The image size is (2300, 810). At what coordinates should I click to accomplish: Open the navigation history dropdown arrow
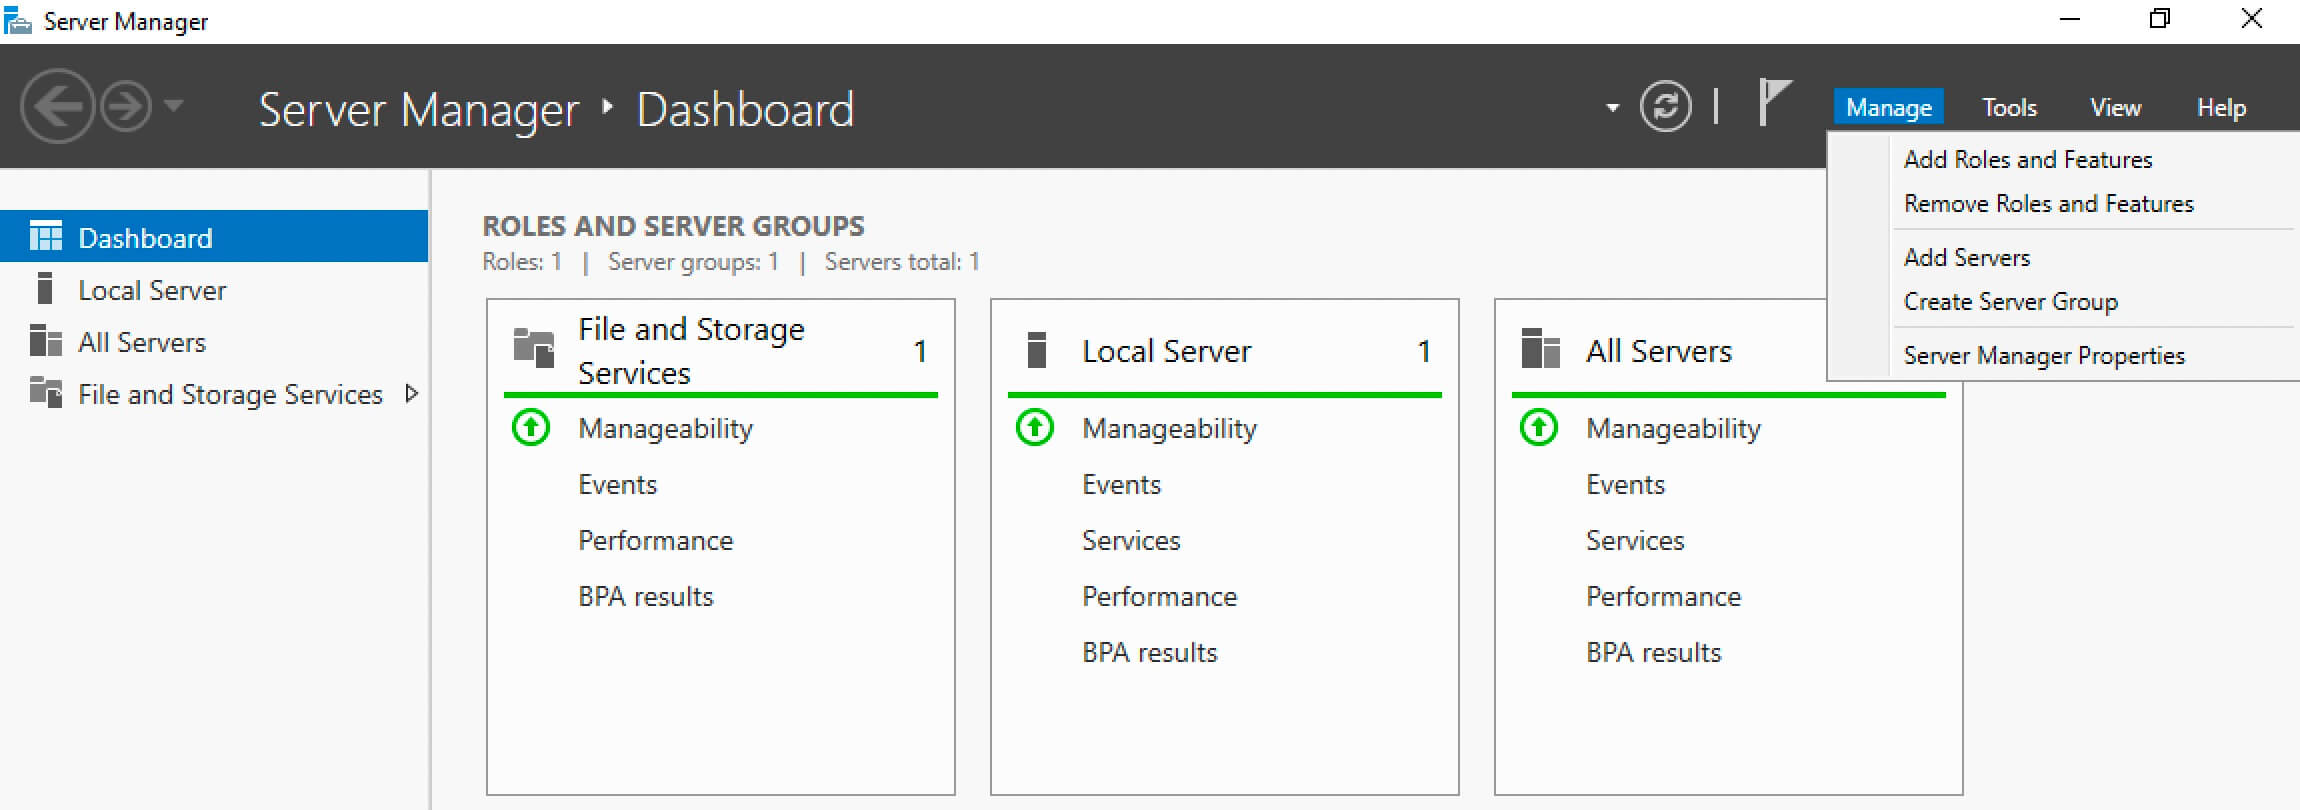click(x=174, y=105)
